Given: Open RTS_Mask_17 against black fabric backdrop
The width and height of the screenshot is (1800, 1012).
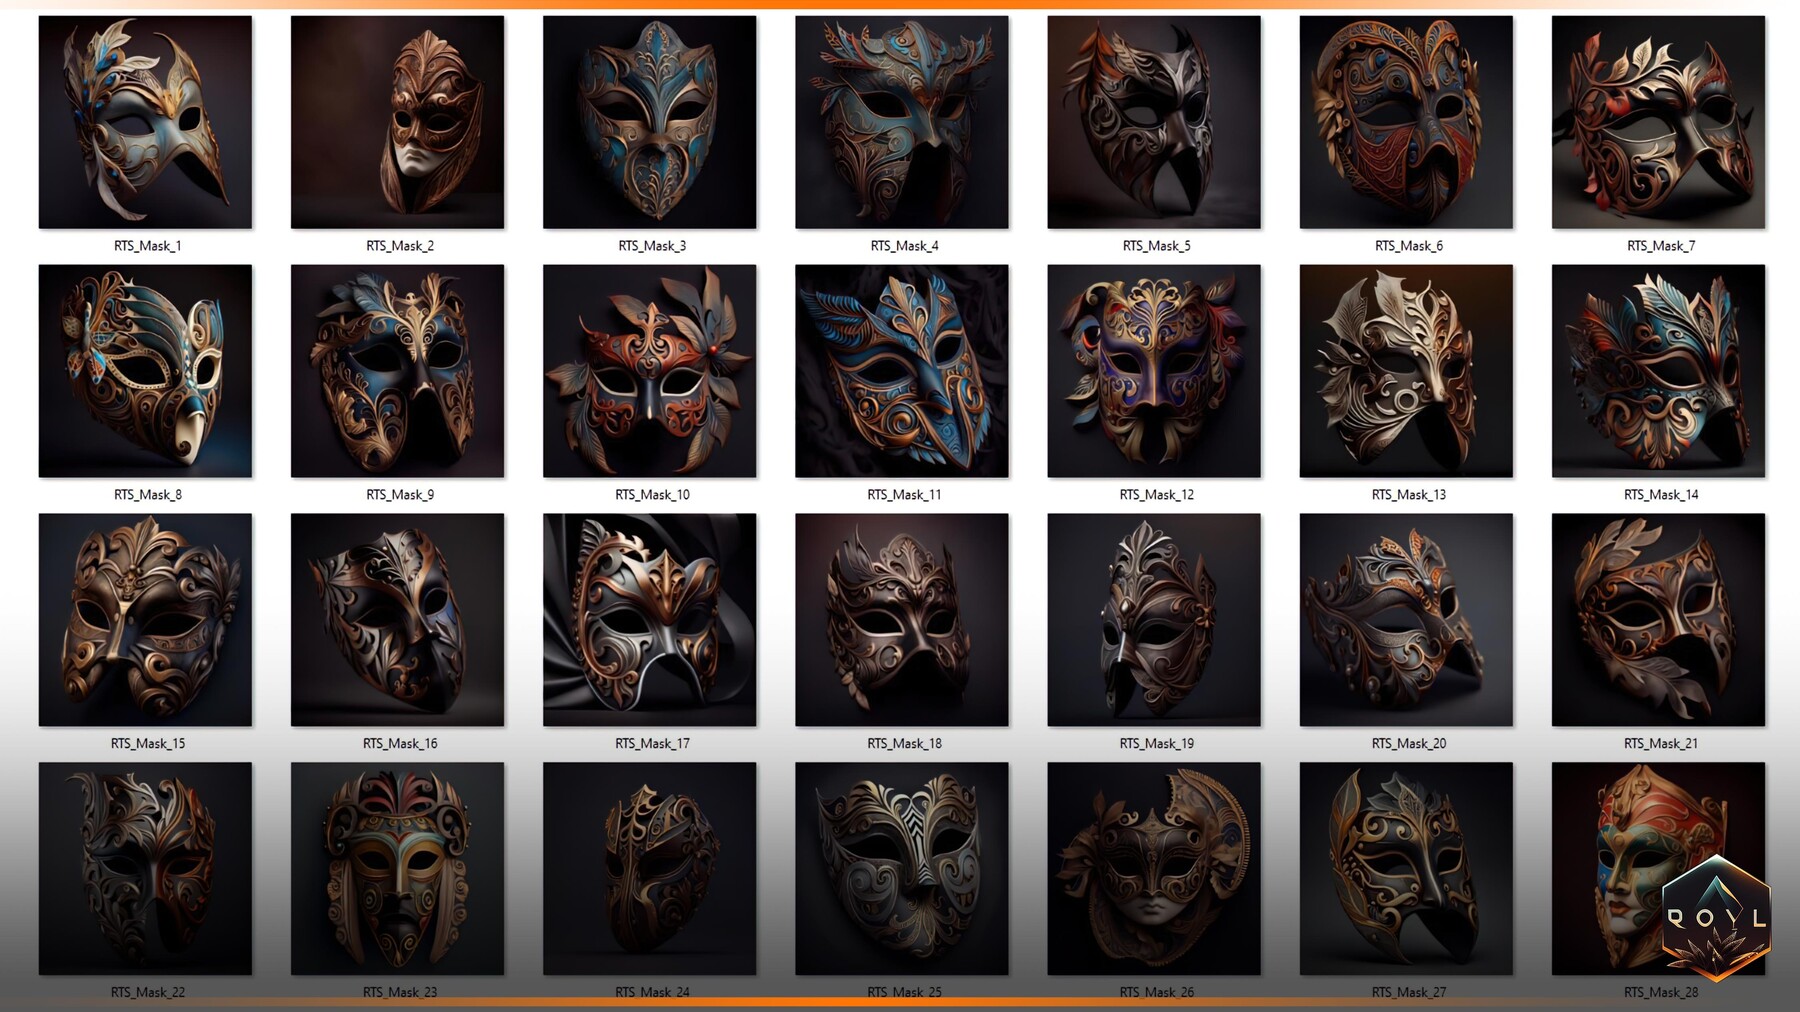Looking at the screenshot, I should (649, 622).
